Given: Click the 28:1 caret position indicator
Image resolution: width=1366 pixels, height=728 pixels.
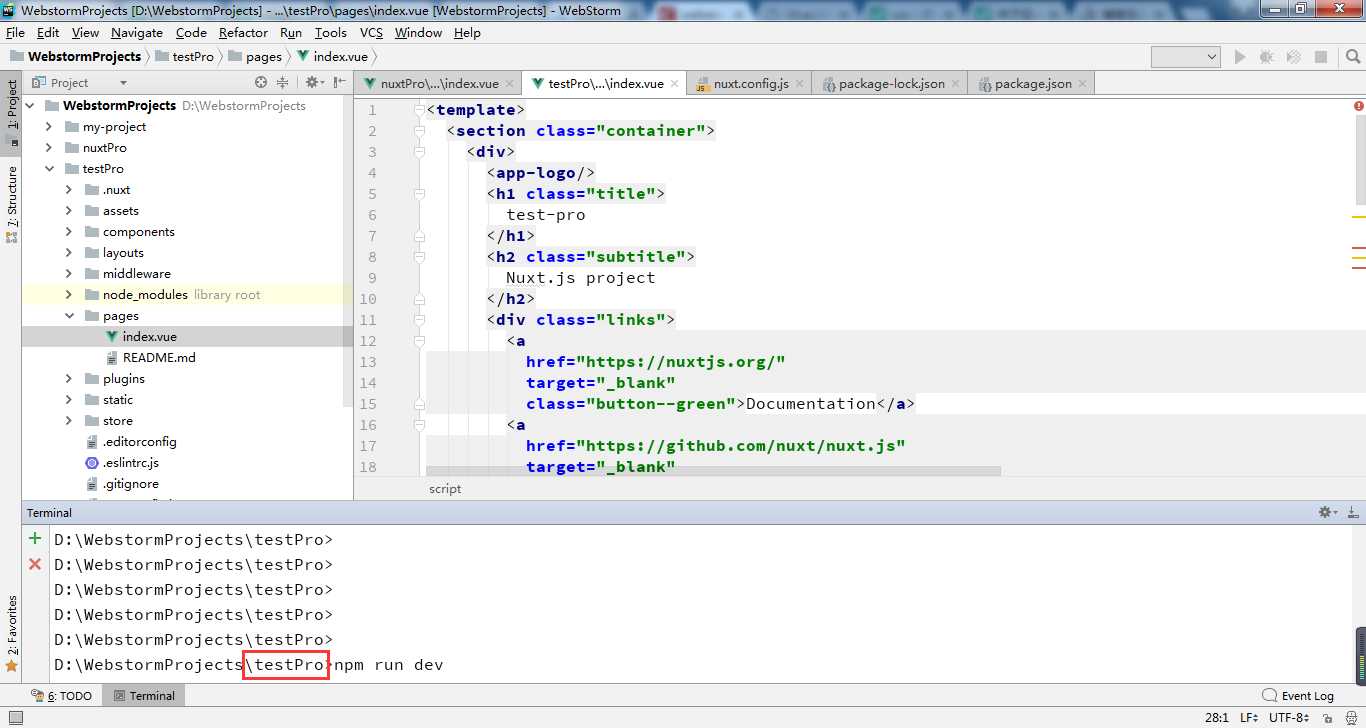Looking at the screenshot, I should pos(1217,718).
